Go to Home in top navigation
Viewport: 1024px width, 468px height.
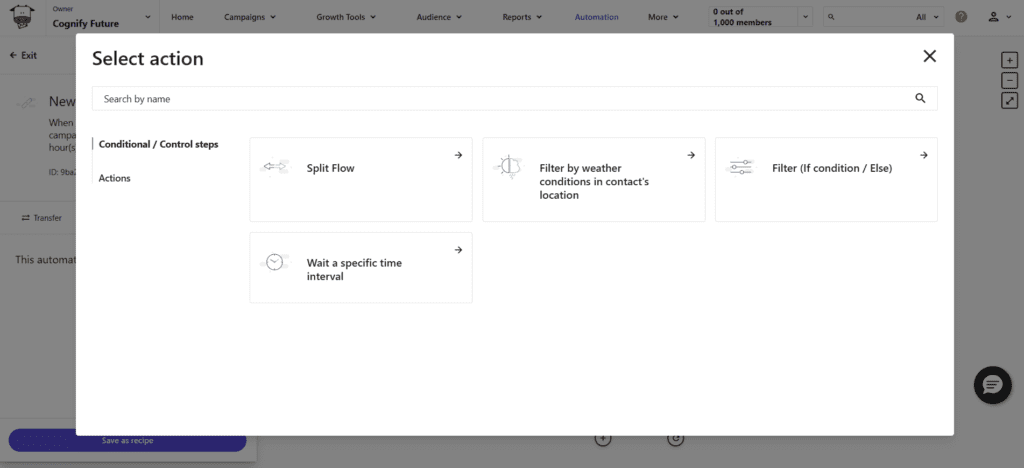pos(182,18)
